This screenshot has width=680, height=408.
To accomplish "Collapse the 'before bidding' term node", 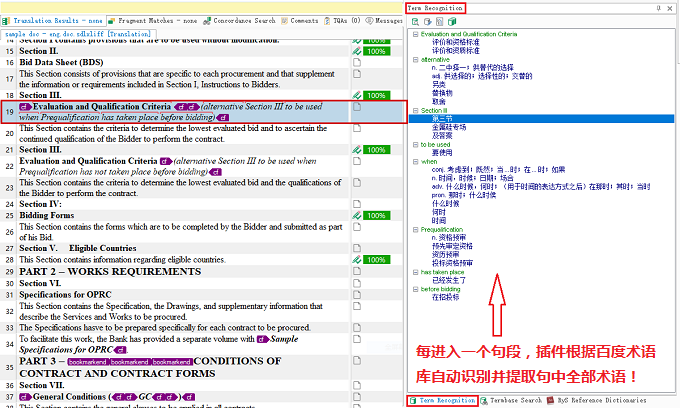I will point(415,289).
